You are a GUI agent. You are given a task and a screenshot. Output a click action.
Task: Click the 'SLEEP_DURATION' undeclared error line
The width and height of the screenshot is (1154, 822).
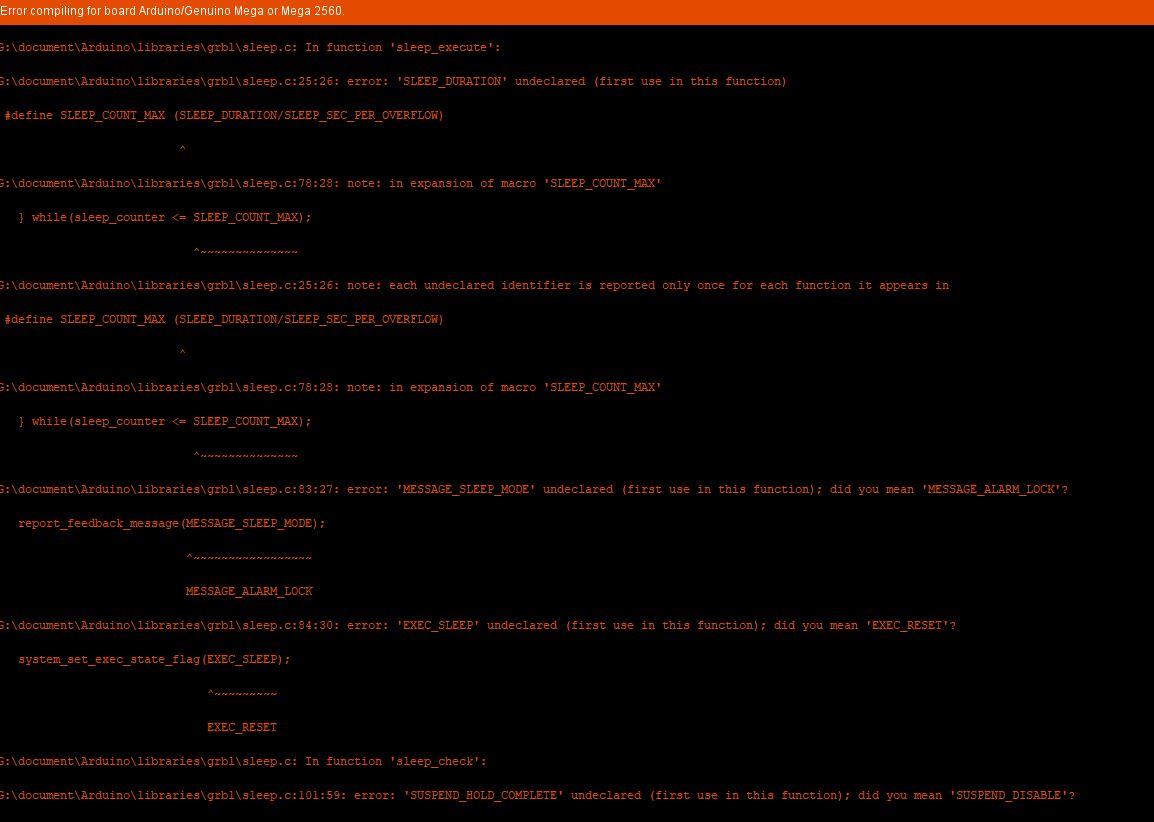393,82
